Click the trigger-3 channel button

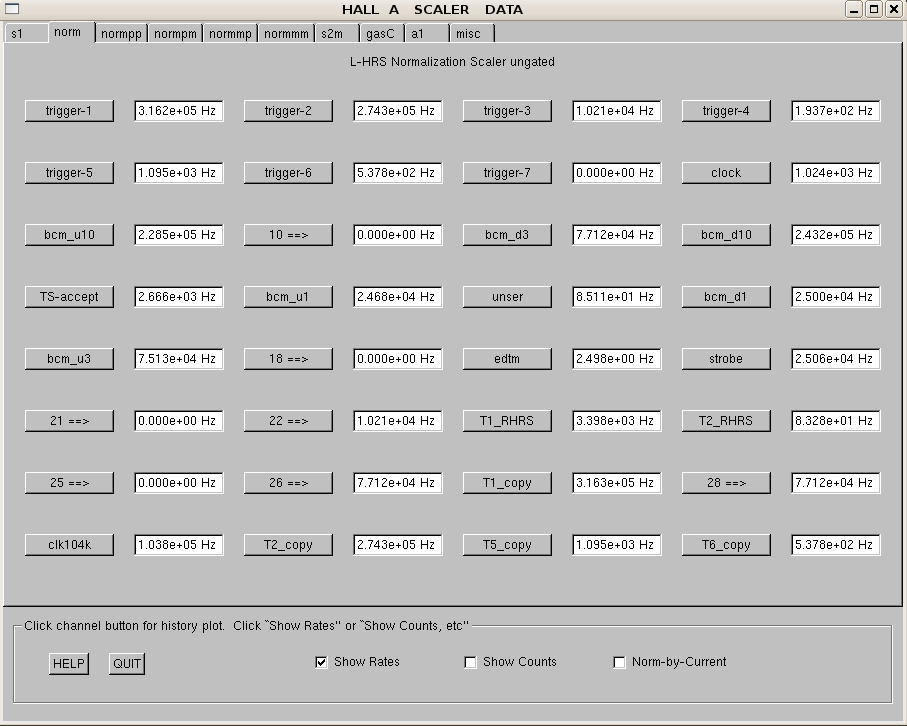coord(507,110)
